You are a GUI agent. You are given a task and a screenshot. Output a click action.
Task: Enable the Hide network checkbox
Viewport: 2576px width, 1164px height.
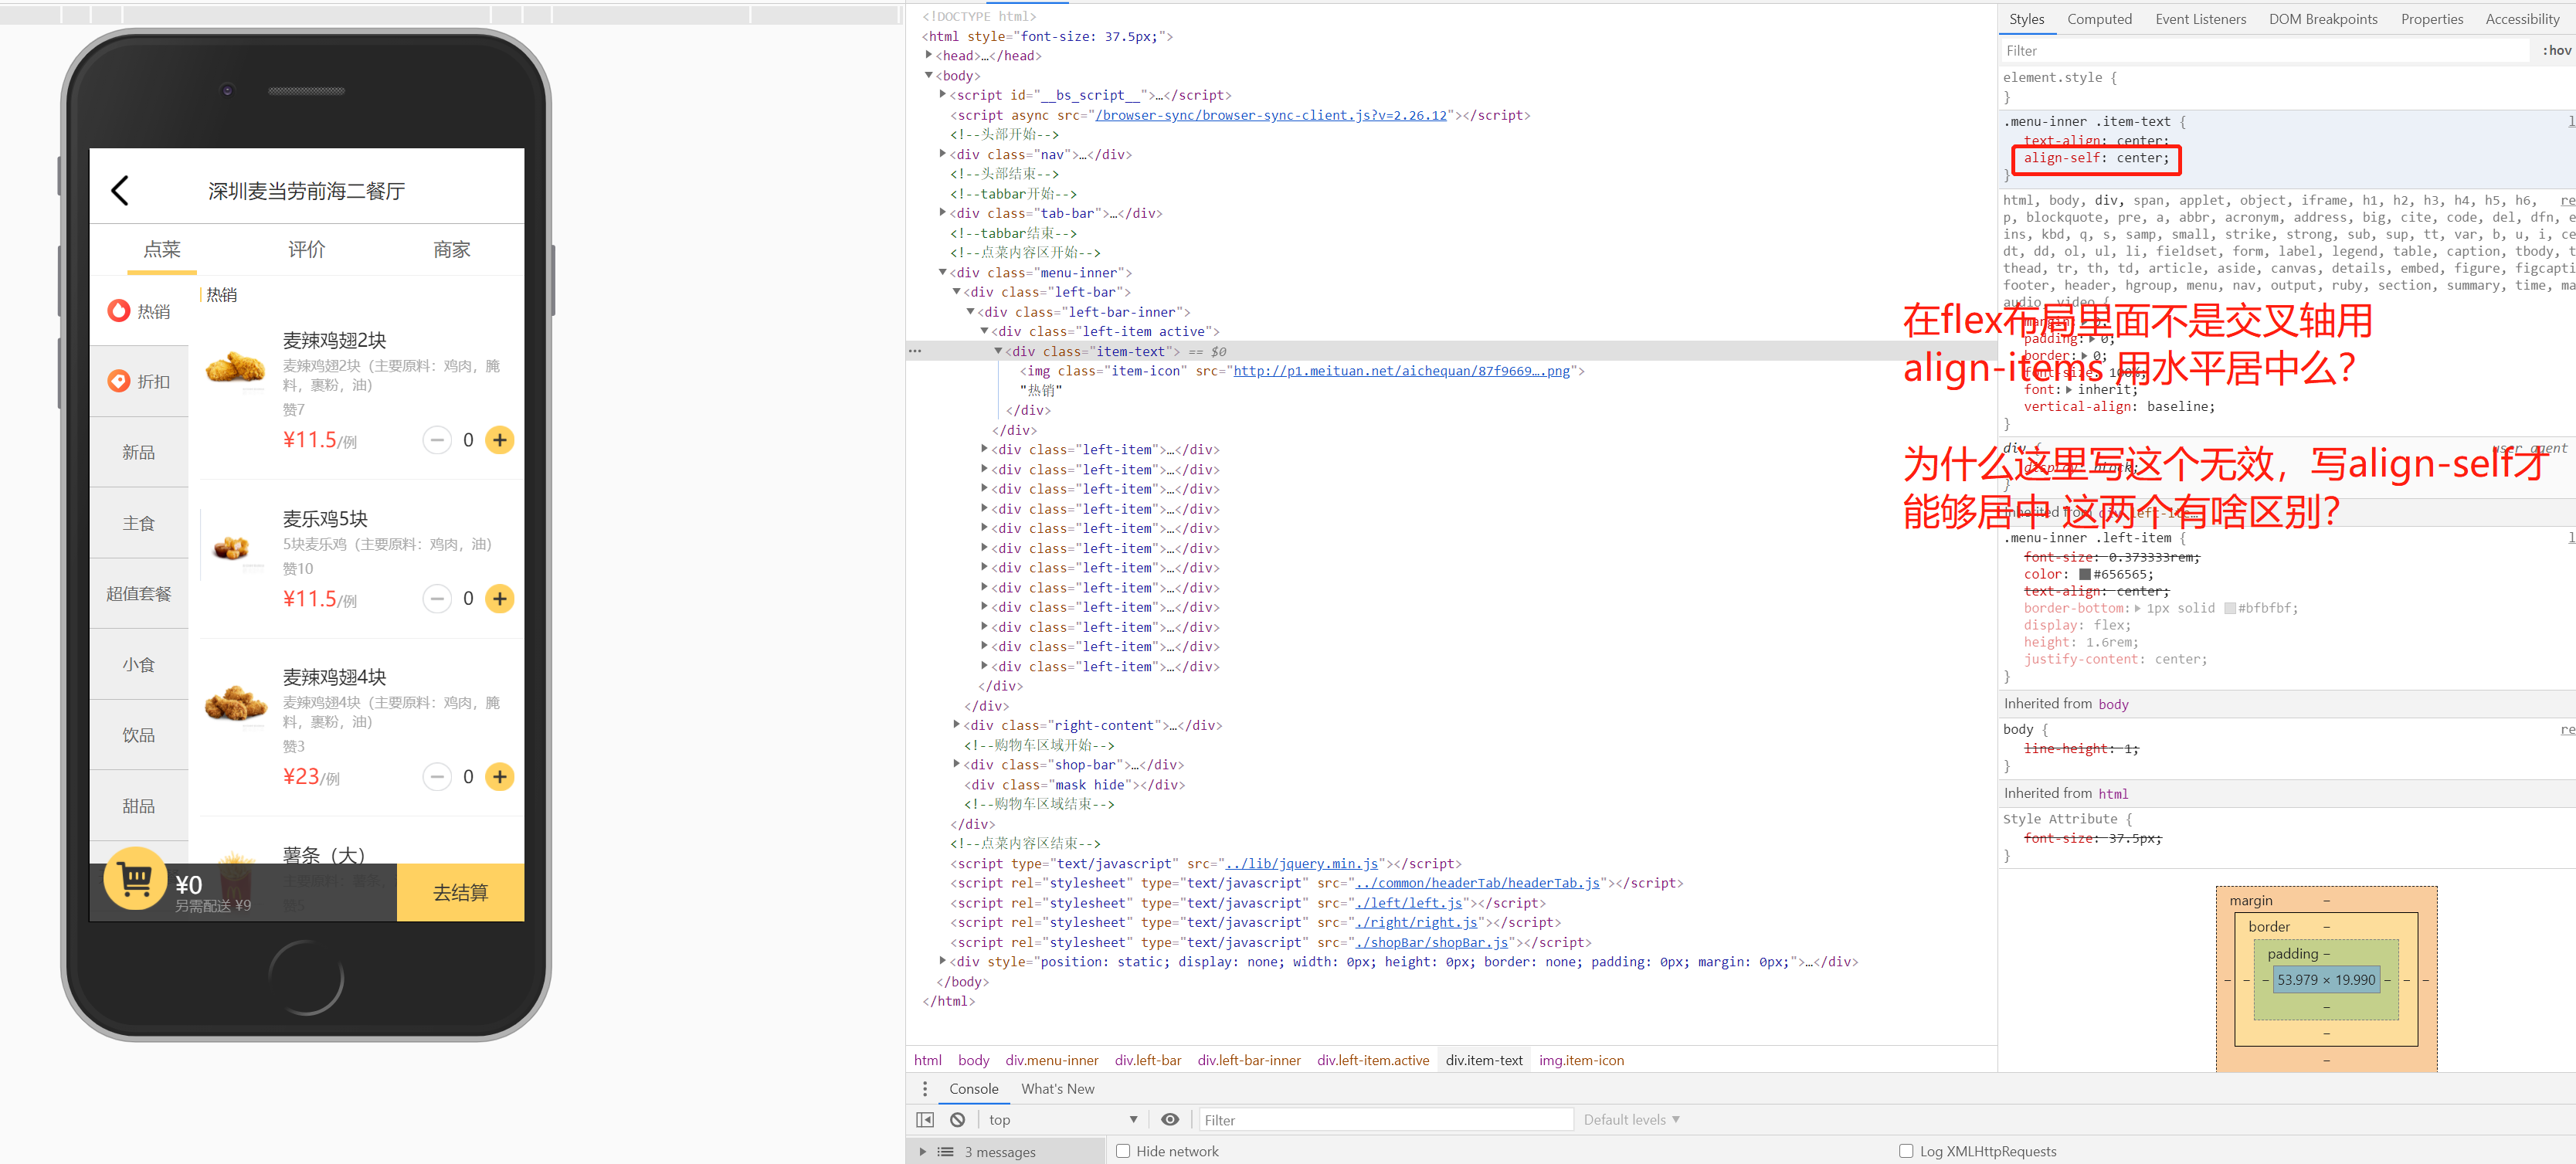1123,1151
